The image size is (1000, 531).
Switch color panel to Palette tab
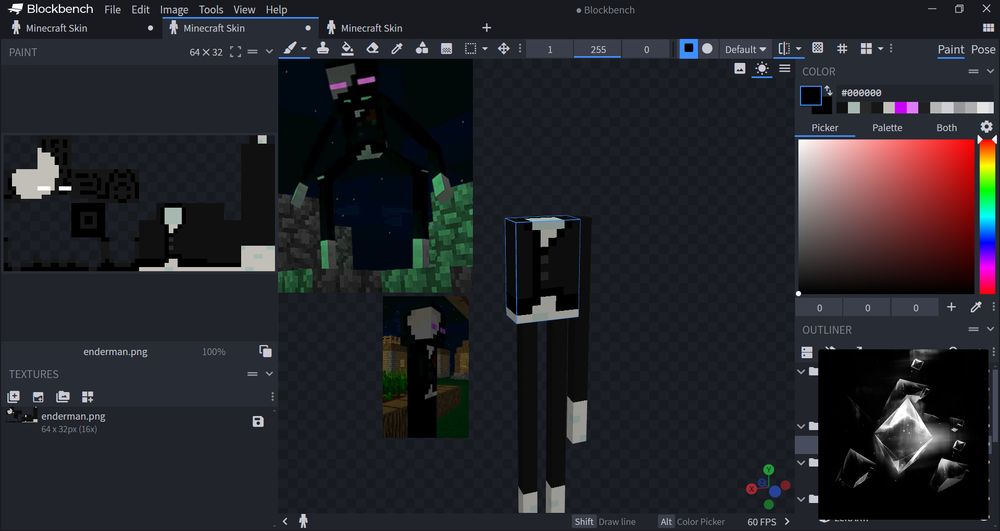pos(887,127)
